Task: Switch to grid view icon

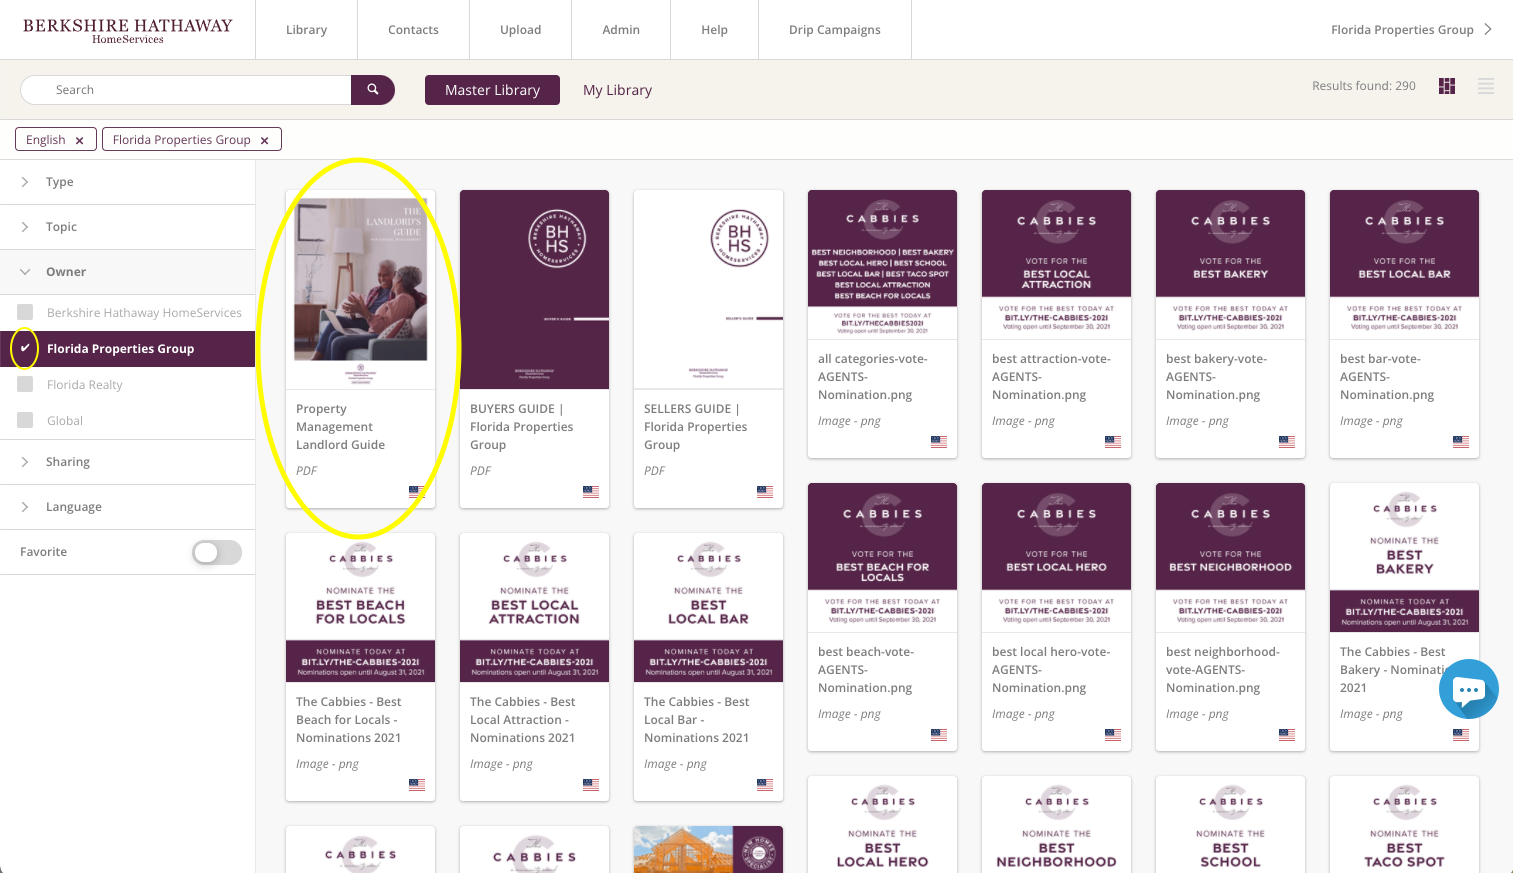Action: tap(1447, 86)
